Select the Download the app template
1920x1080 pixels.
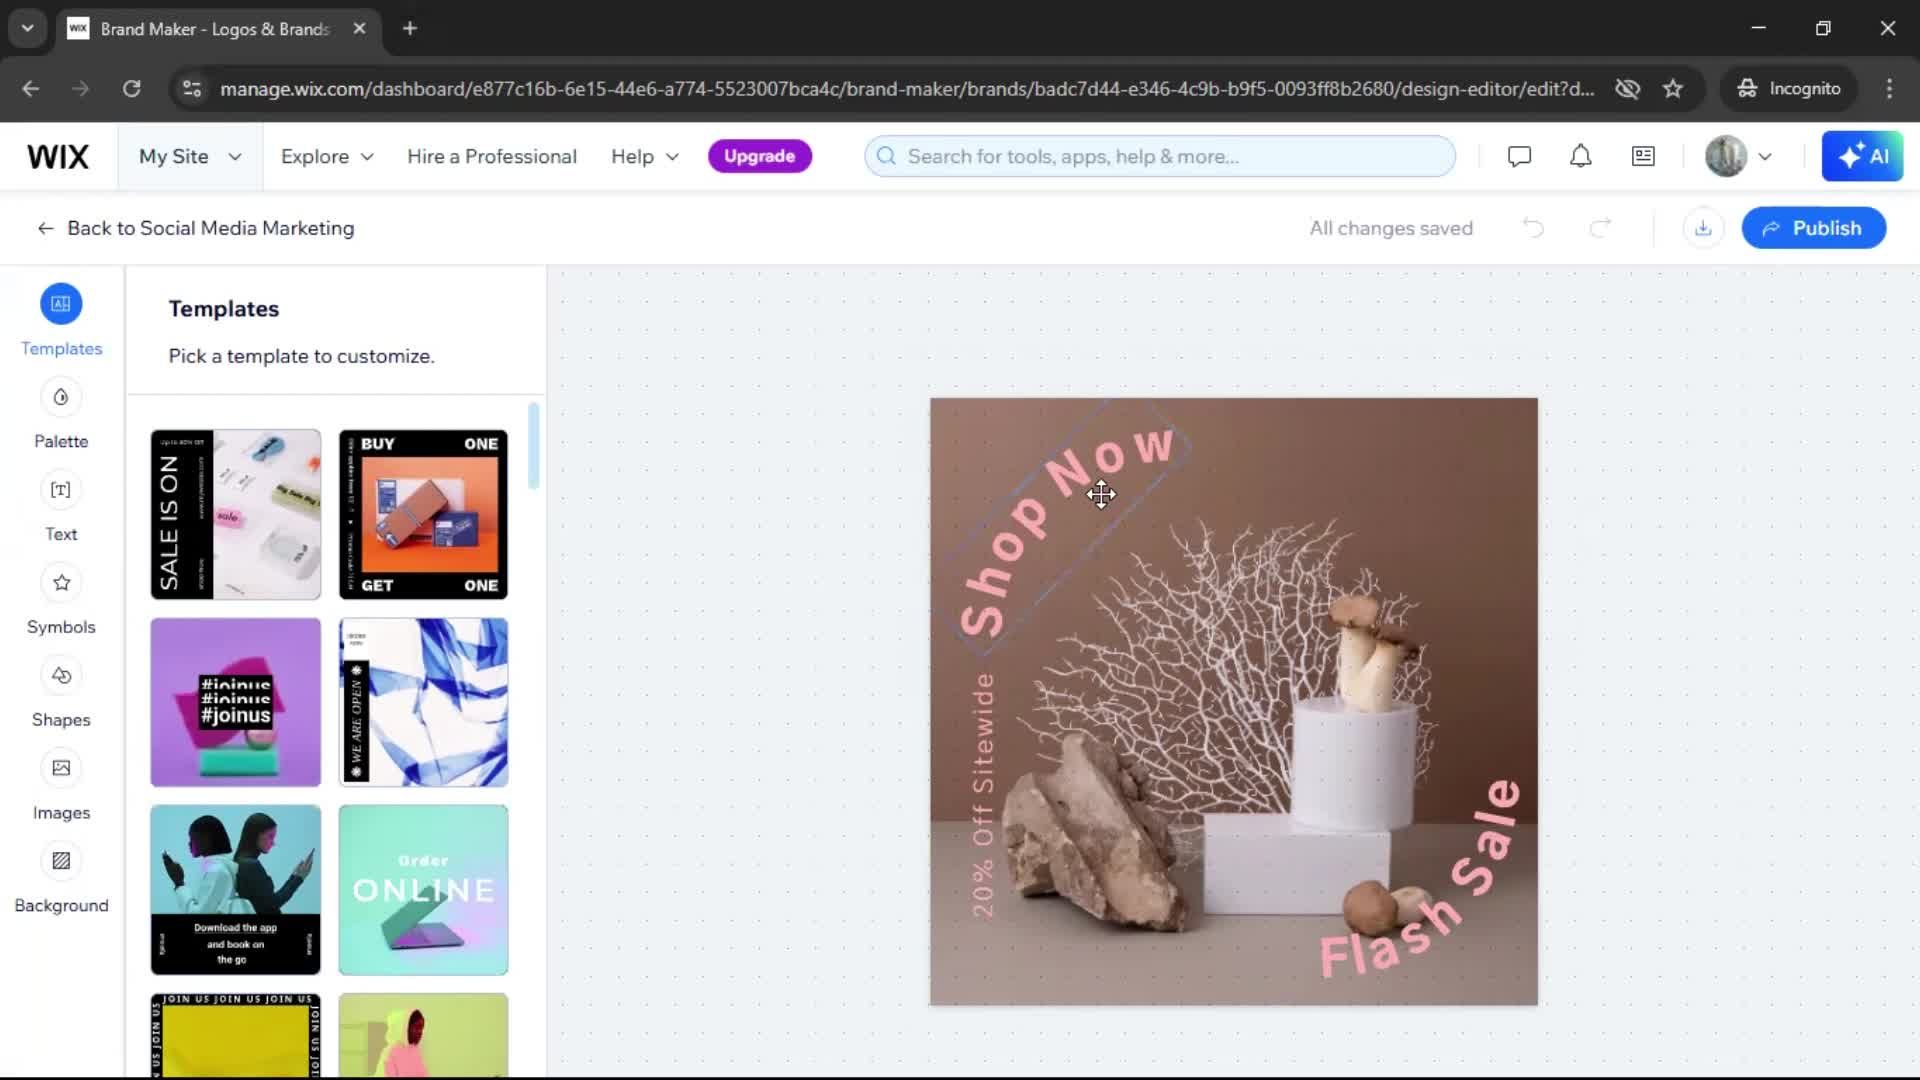tap(236, 890)
